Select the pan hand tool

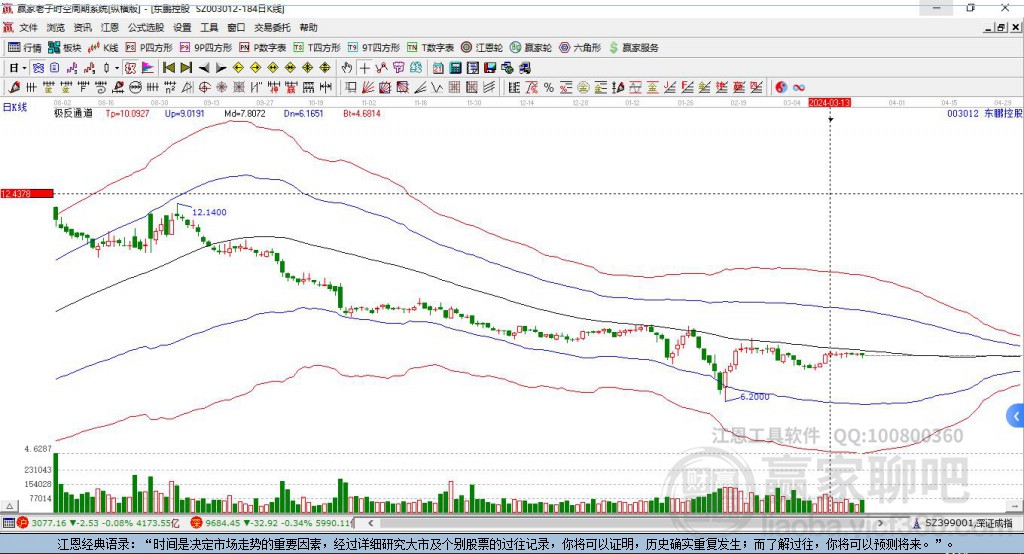pyautogui.click(x=347, y=68)
